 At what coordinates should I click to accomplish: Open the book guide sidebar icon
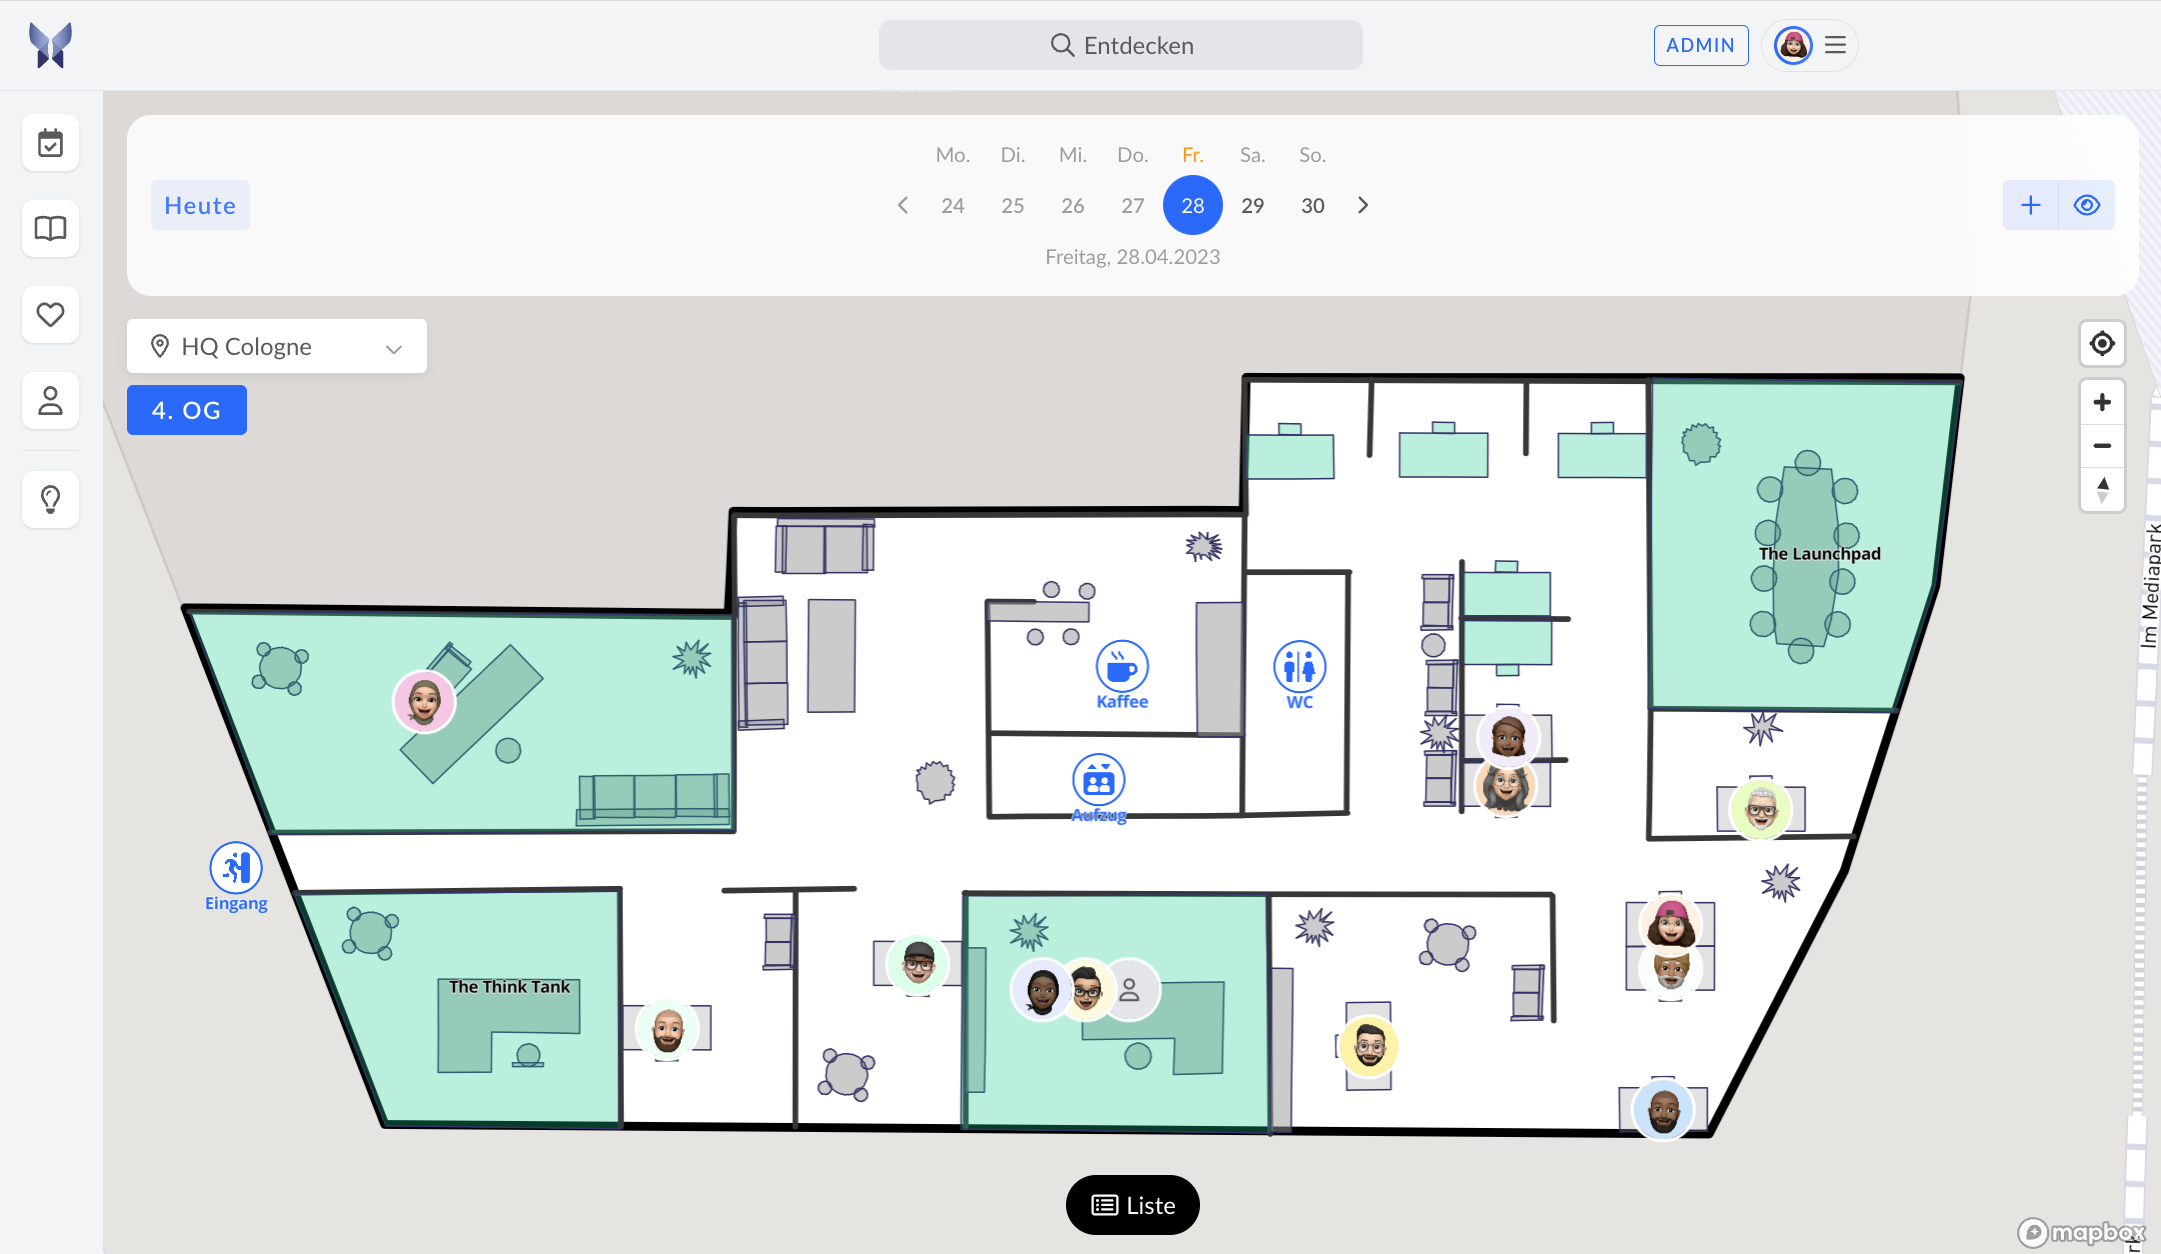[50, 229]
